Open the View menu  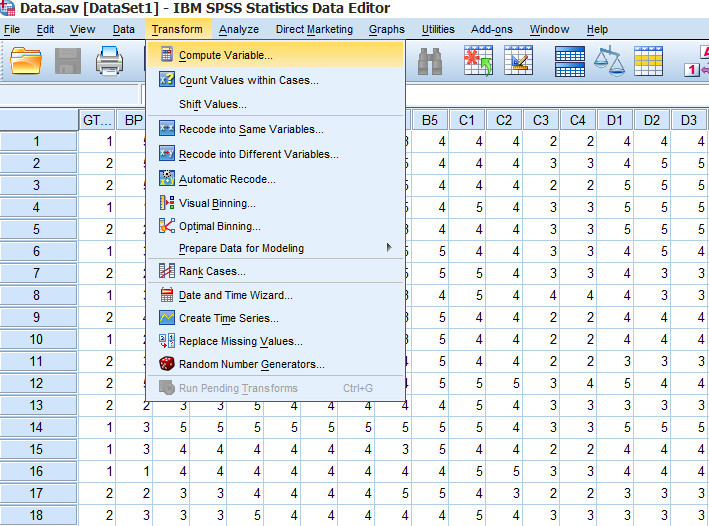(82, 29)
